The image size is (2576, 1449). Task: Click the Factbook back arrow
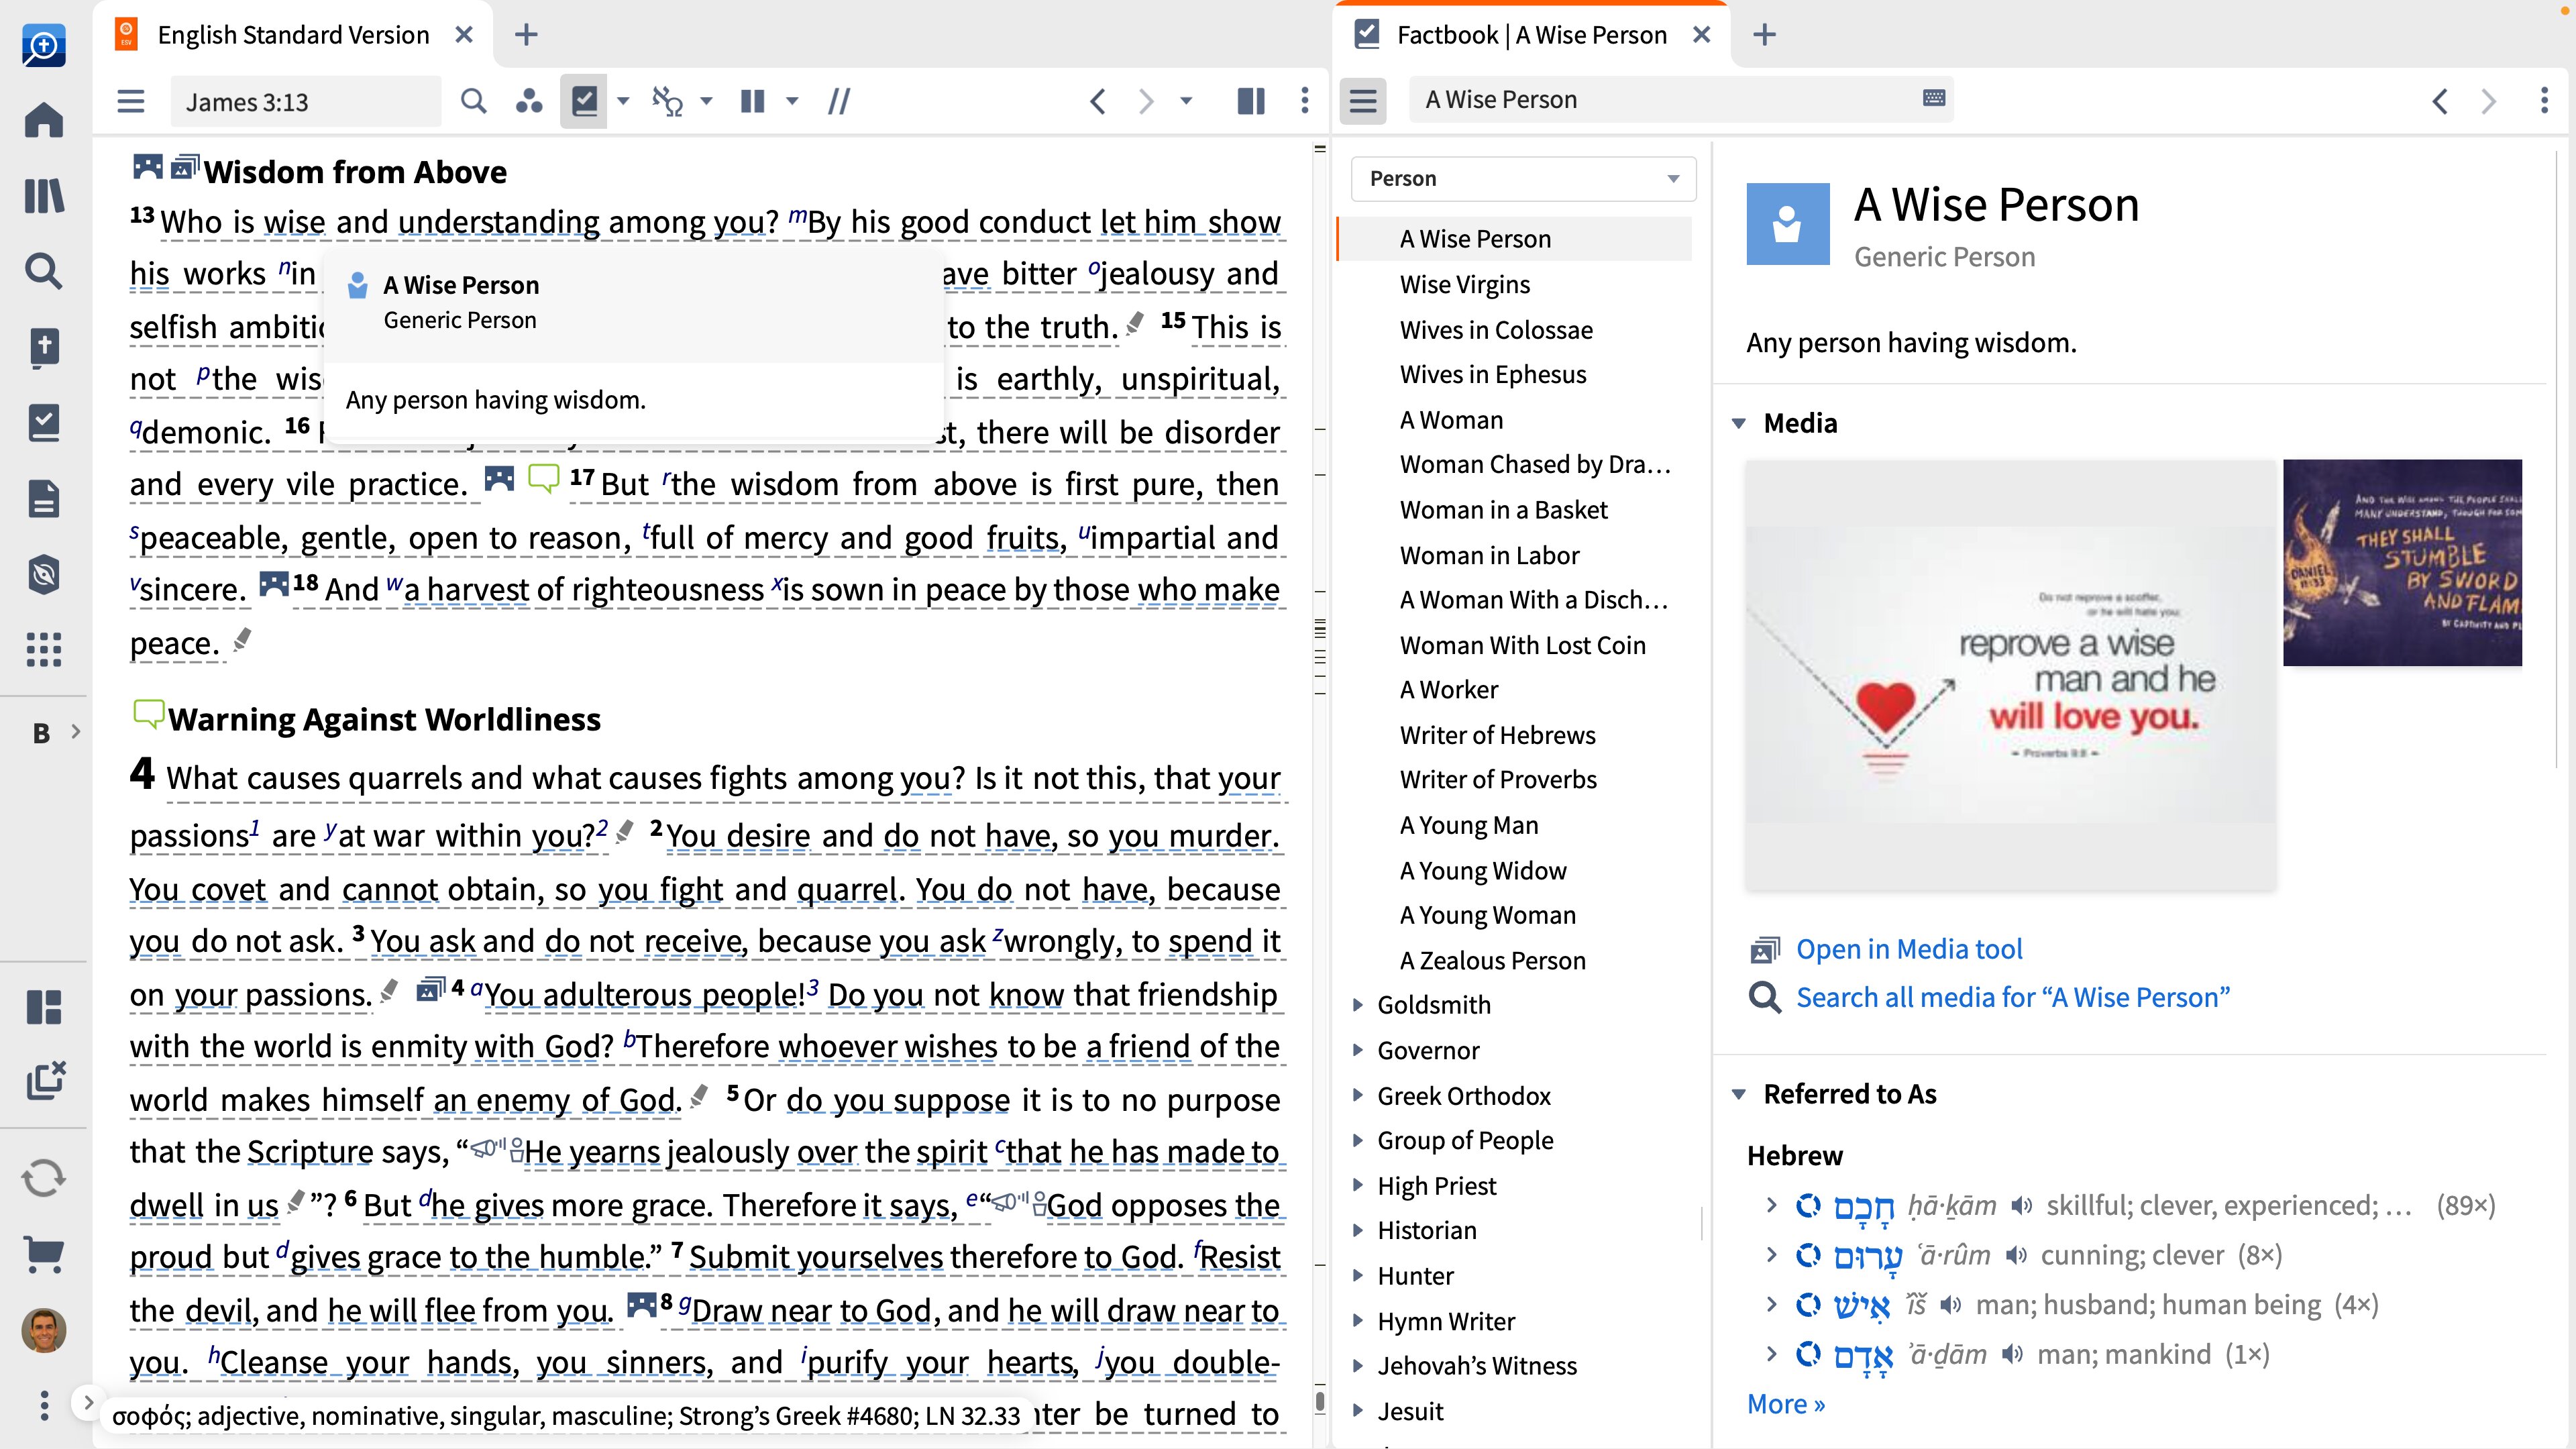[2440, 101]
